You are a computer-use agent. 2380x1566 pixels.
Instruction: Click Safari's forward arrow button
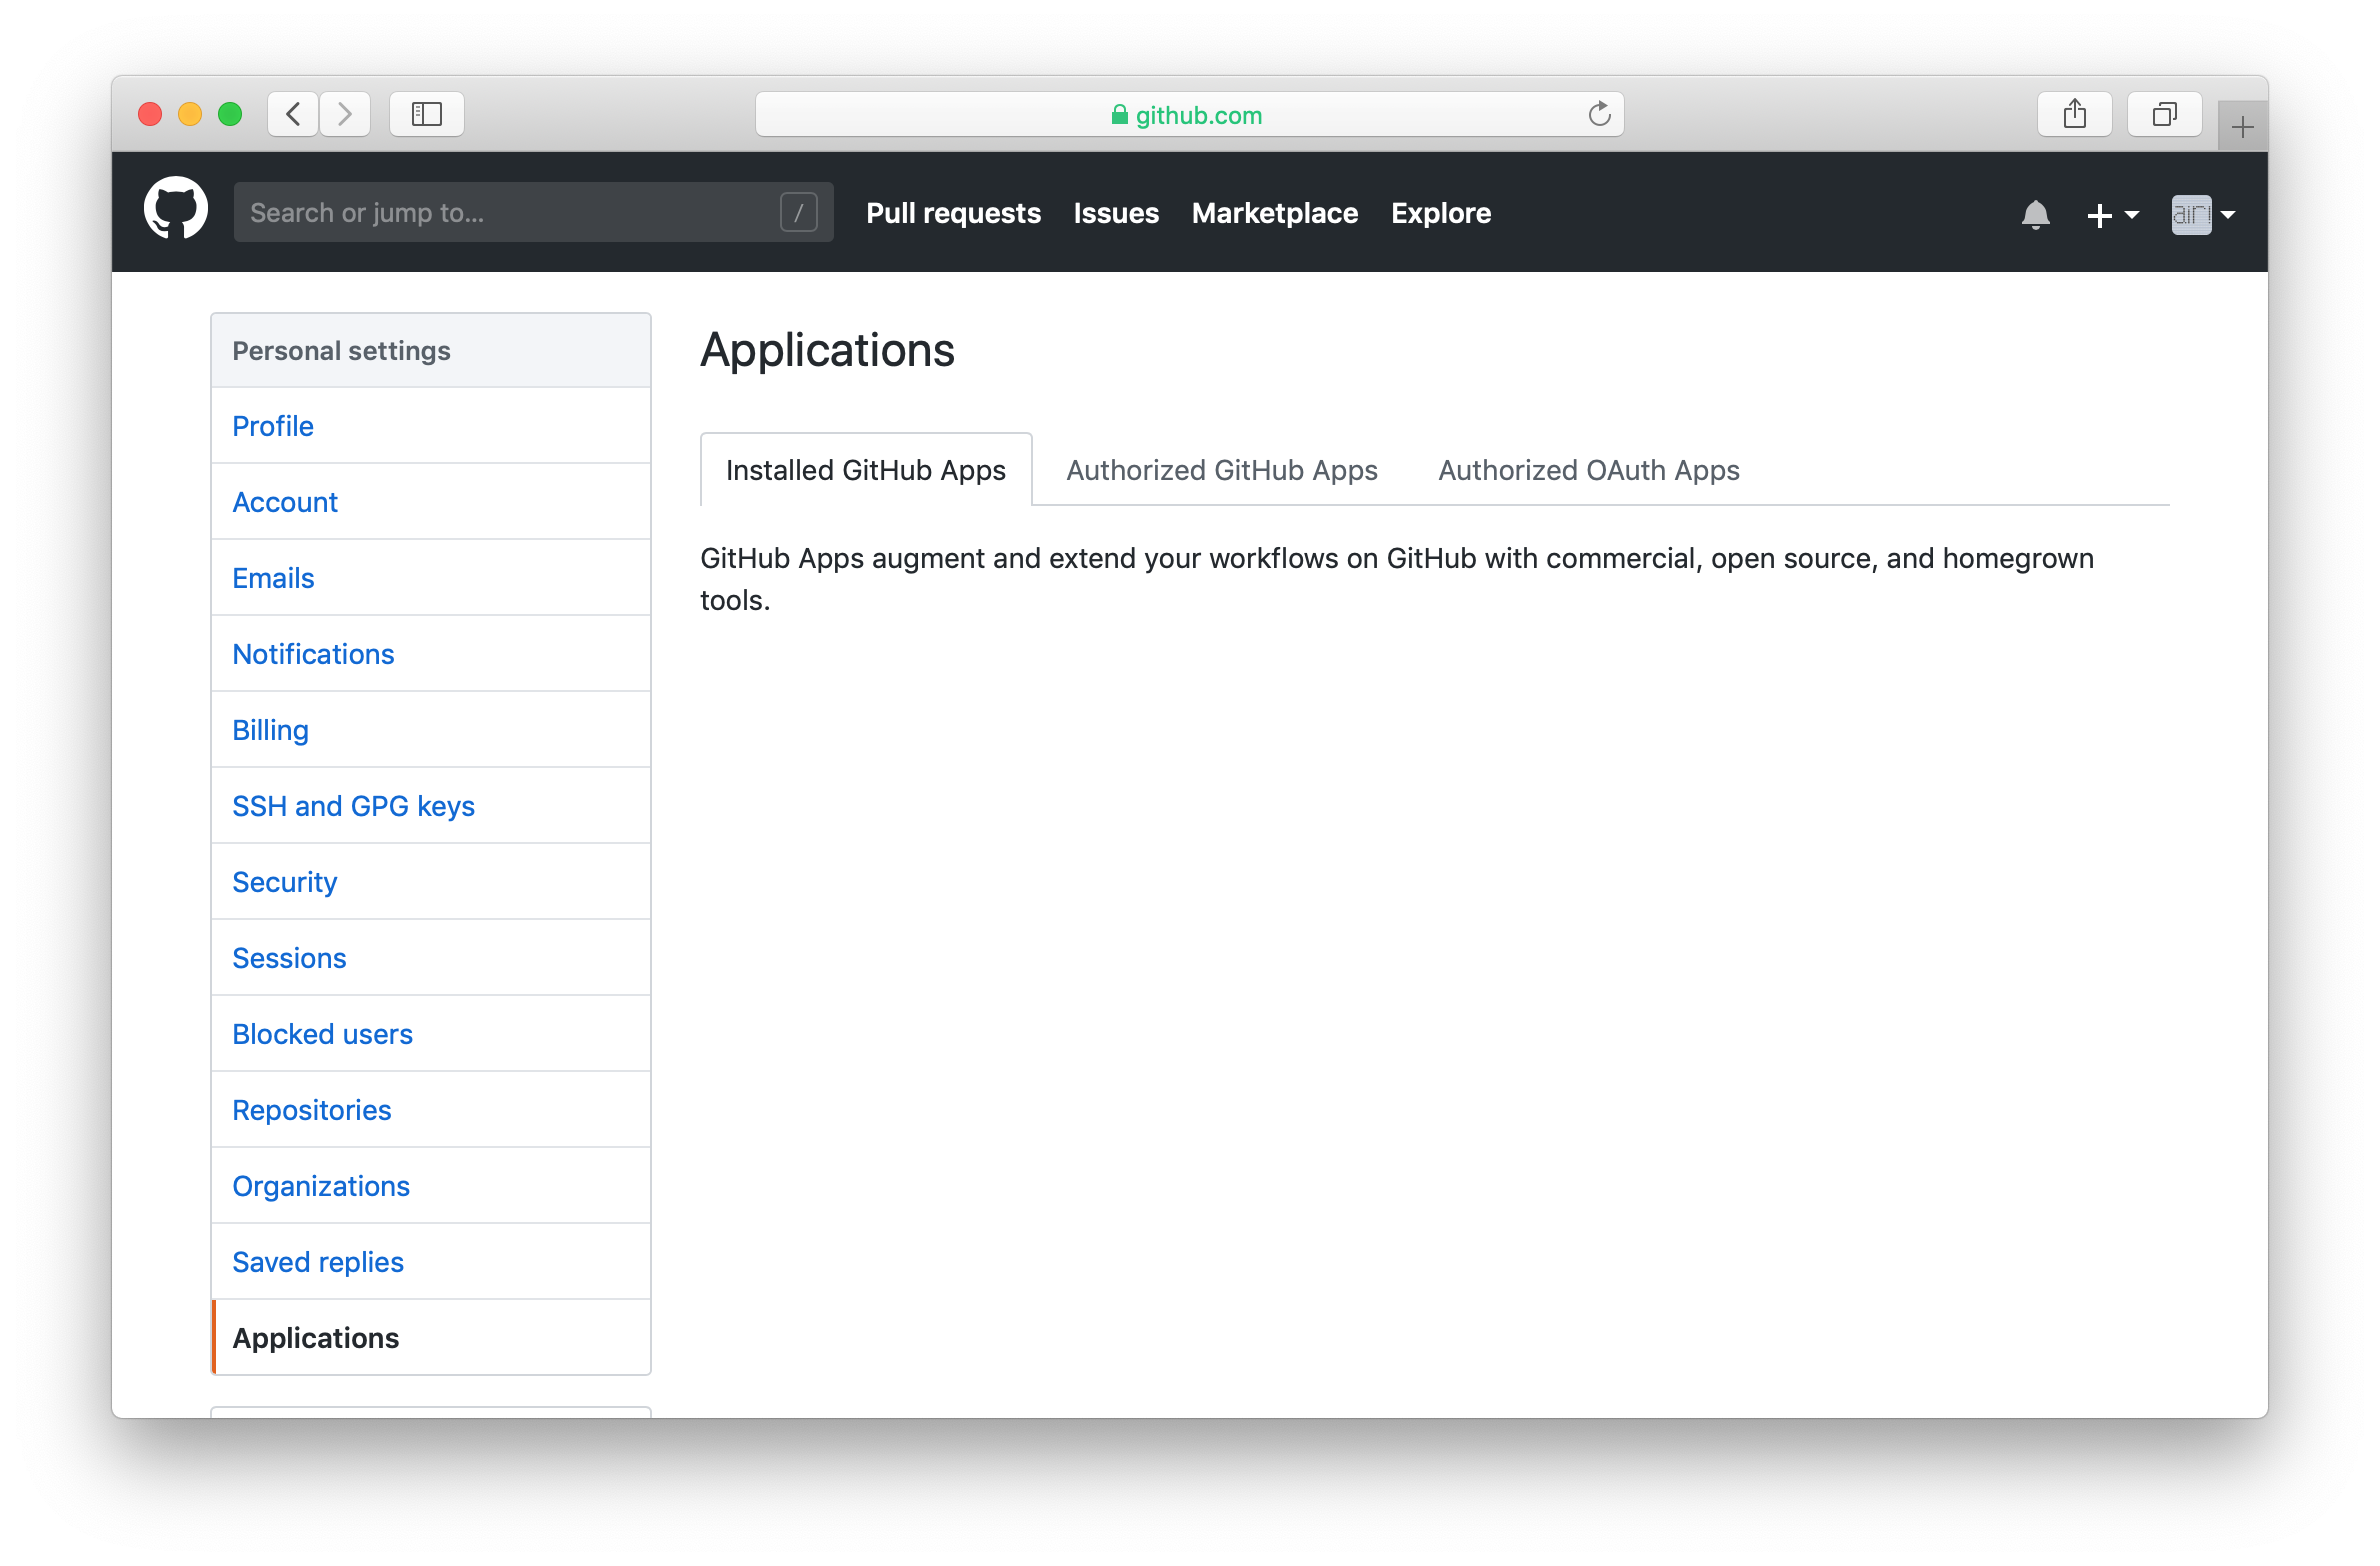click(345, 114)
